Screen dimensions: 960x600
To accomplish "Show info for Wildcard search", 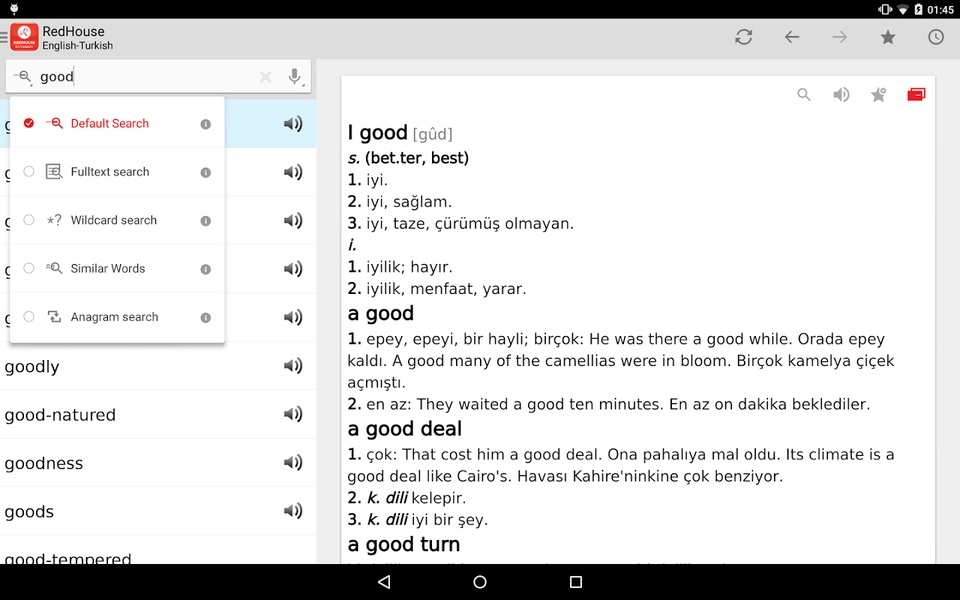I will (x=206, y=221).
